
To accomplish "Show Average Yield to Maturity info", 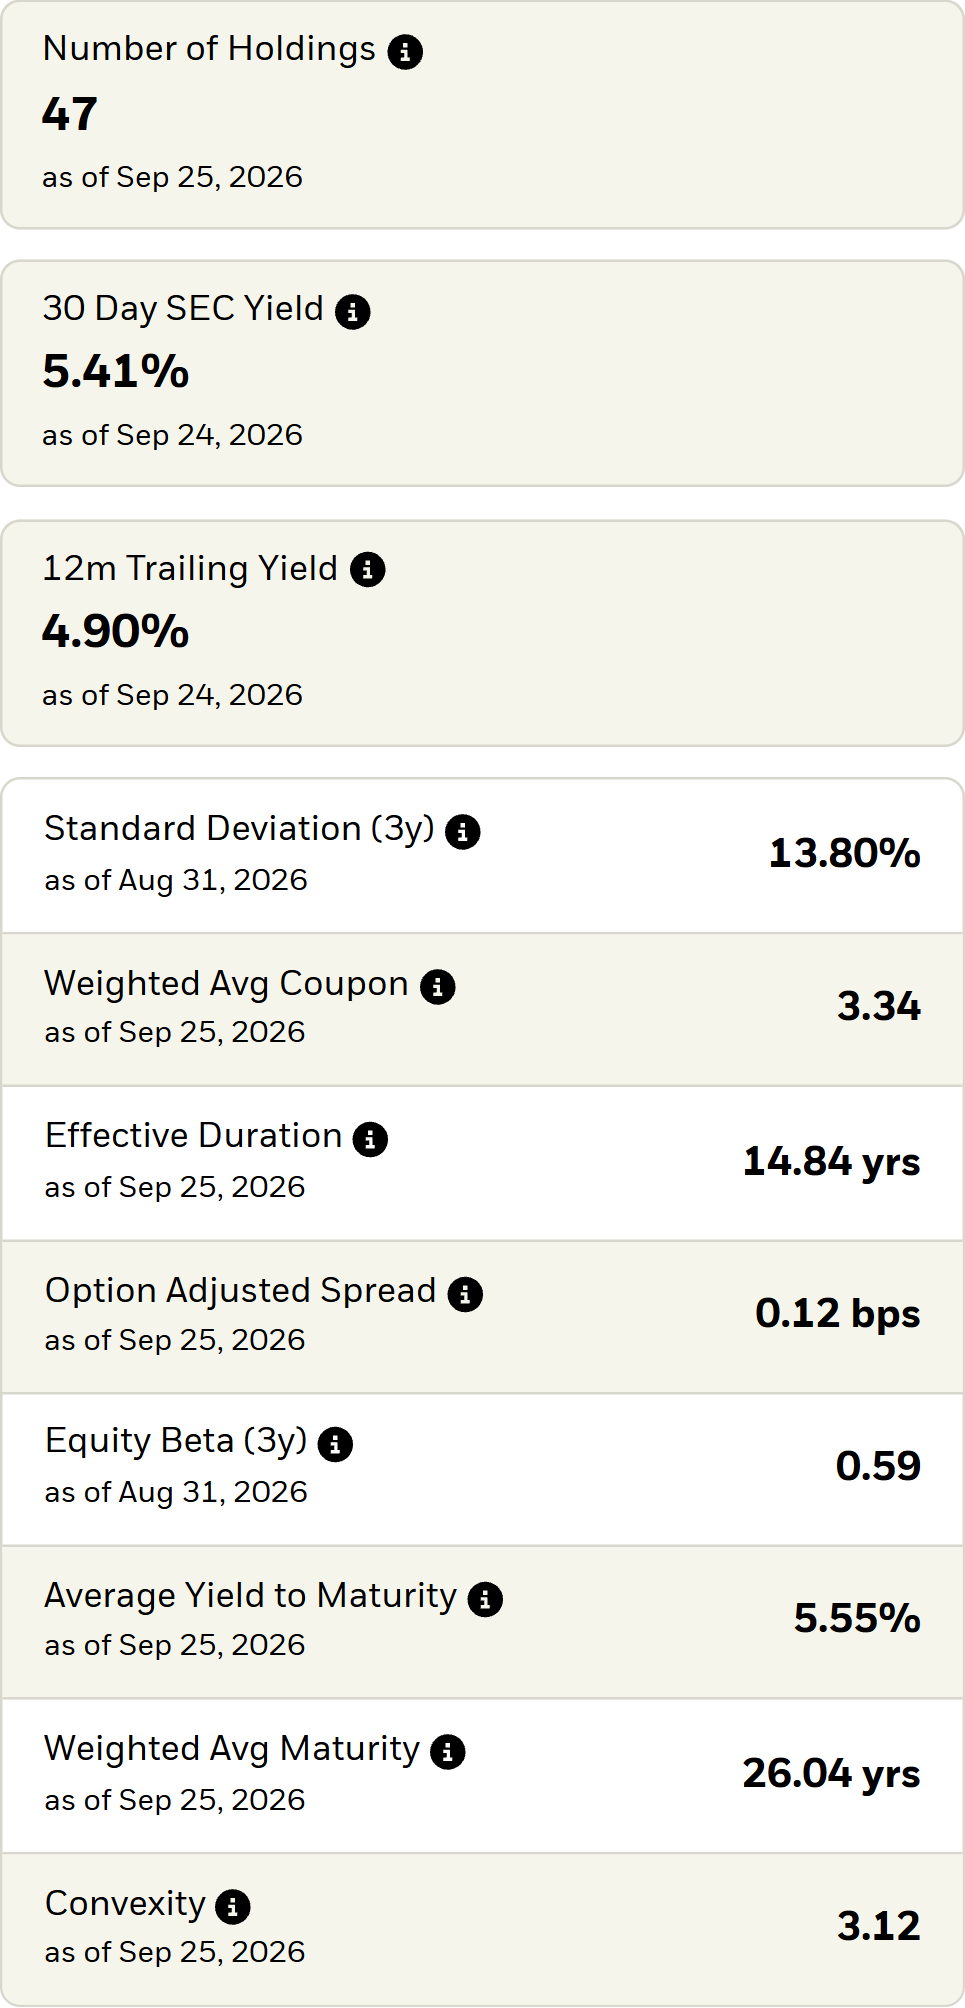I will 485,1599.
